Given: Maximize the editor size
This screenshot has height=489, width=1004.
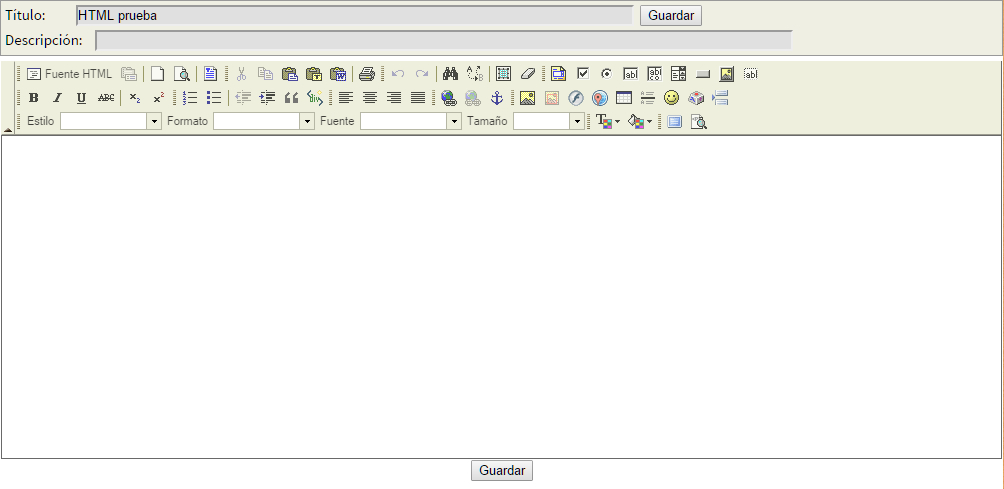Looking at the screenshot, I should tap(674, 122).
